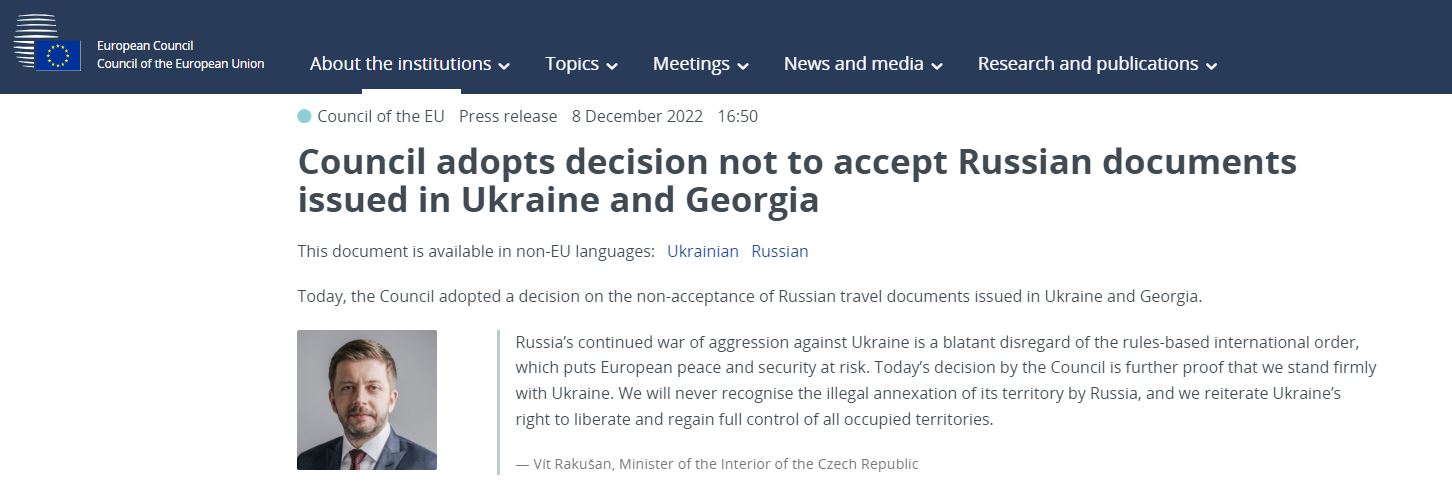Open the Russian language version
This screenshot has width=1452, height=488.
click(780, 251)
